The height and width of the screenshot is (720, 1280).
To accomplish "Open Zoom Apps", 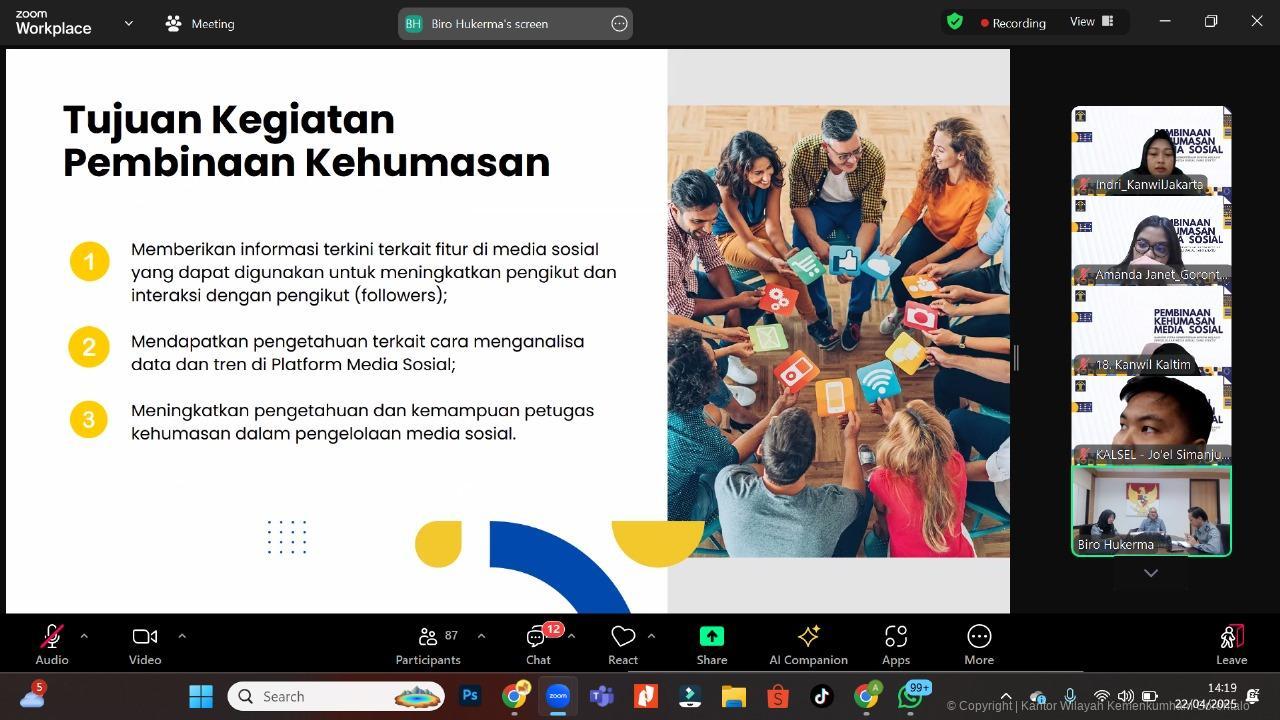I will point(895,644).
